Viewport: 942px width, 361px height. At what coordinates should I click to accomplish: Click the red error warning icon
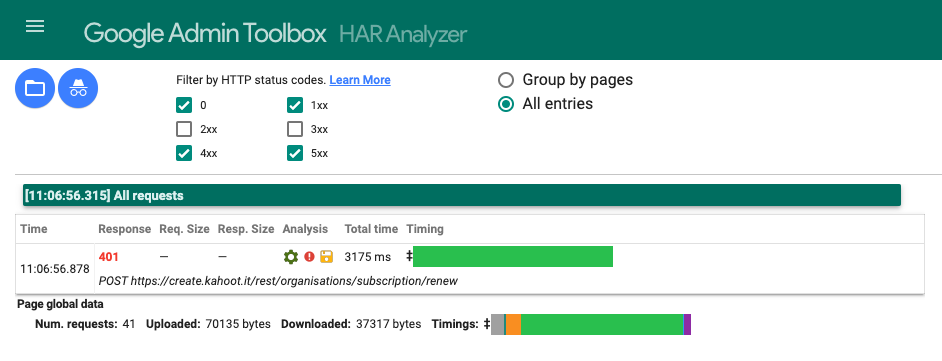coord(309,257)
